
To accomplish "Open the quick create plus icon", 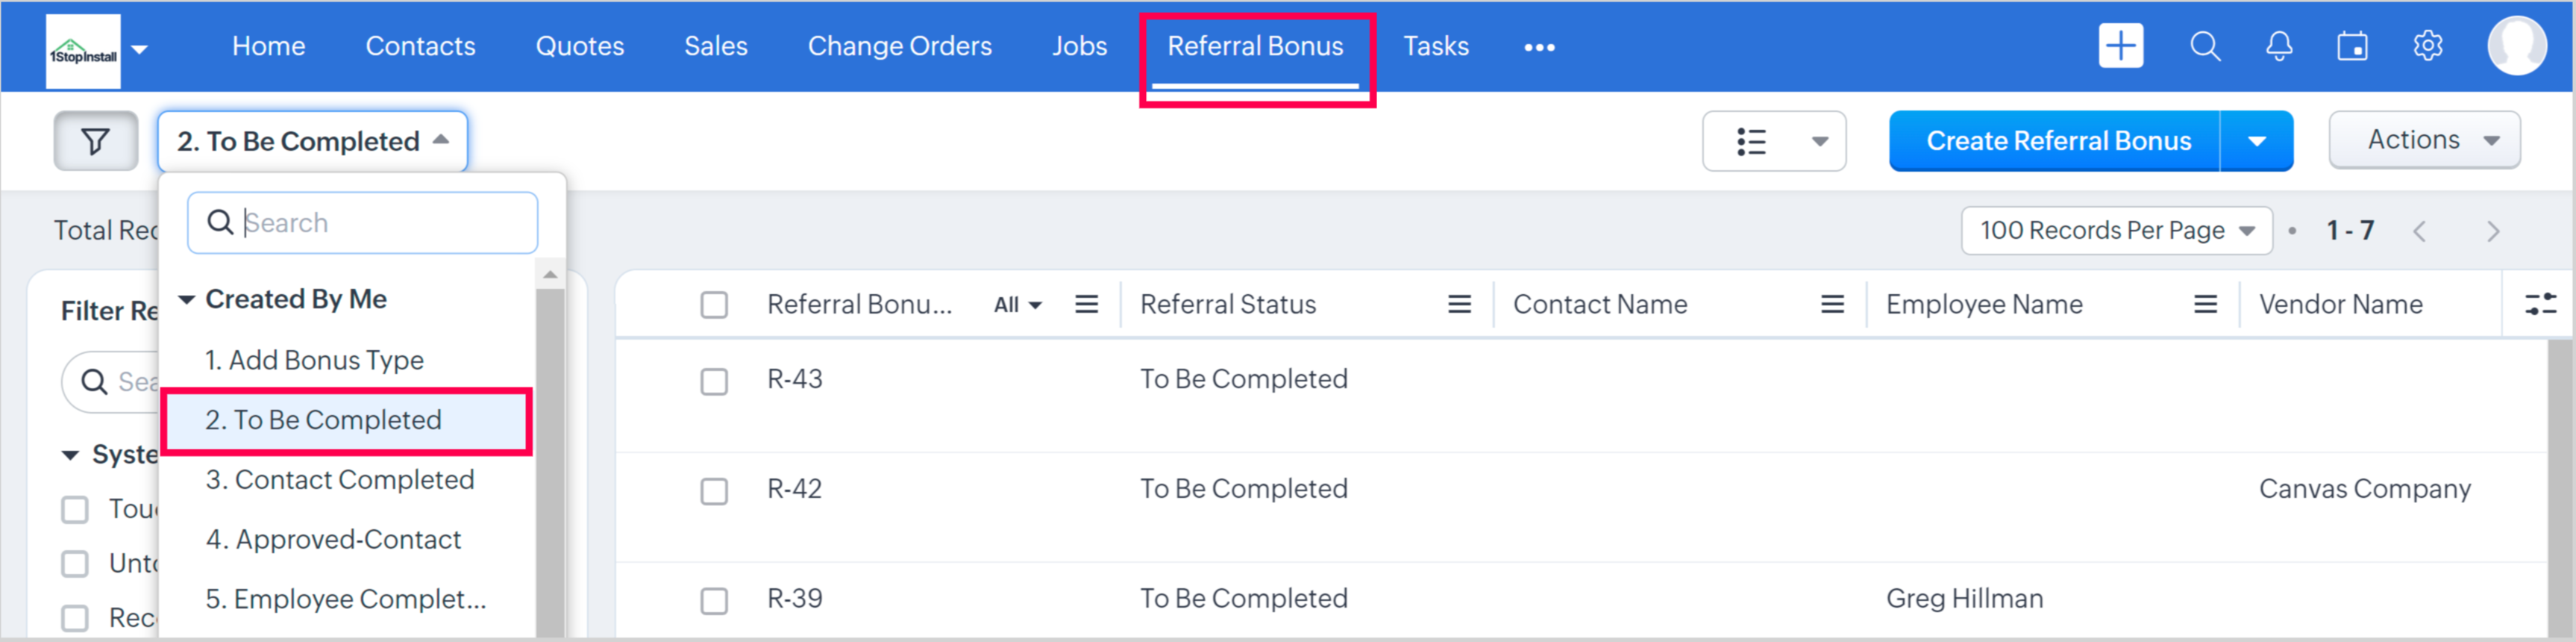I will click(2120, 46).
